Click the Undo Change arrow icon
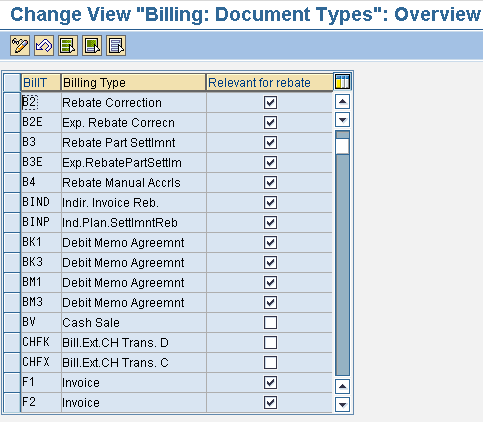The width and height of the screenshot is (483, 422). tap(44, 45)
